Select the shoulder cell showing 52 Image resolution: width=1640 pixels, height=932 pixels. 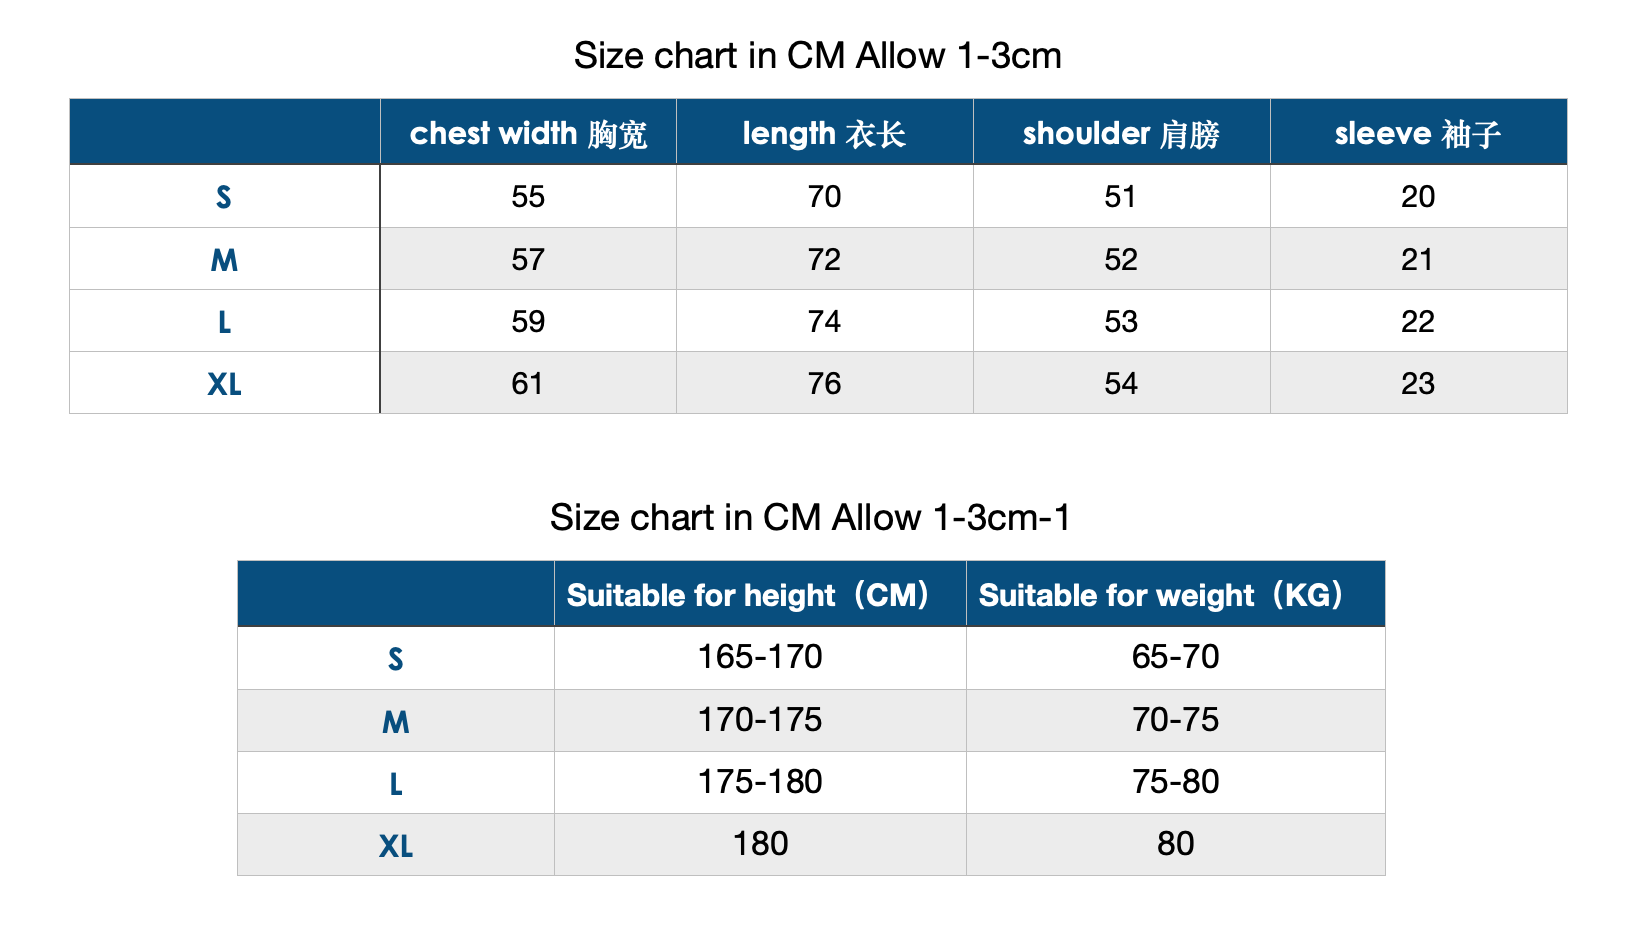coord(1121,260)
